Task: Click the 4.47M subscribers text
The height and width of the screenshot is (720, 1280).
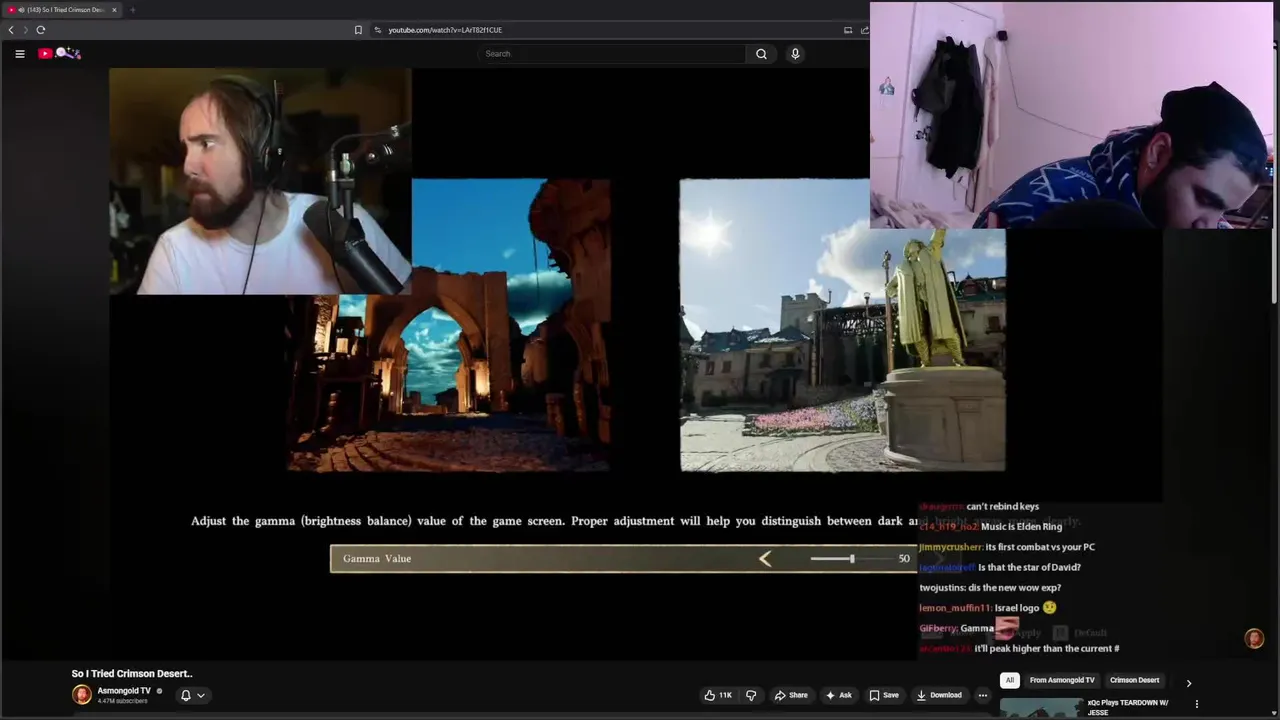Action: 122,701
